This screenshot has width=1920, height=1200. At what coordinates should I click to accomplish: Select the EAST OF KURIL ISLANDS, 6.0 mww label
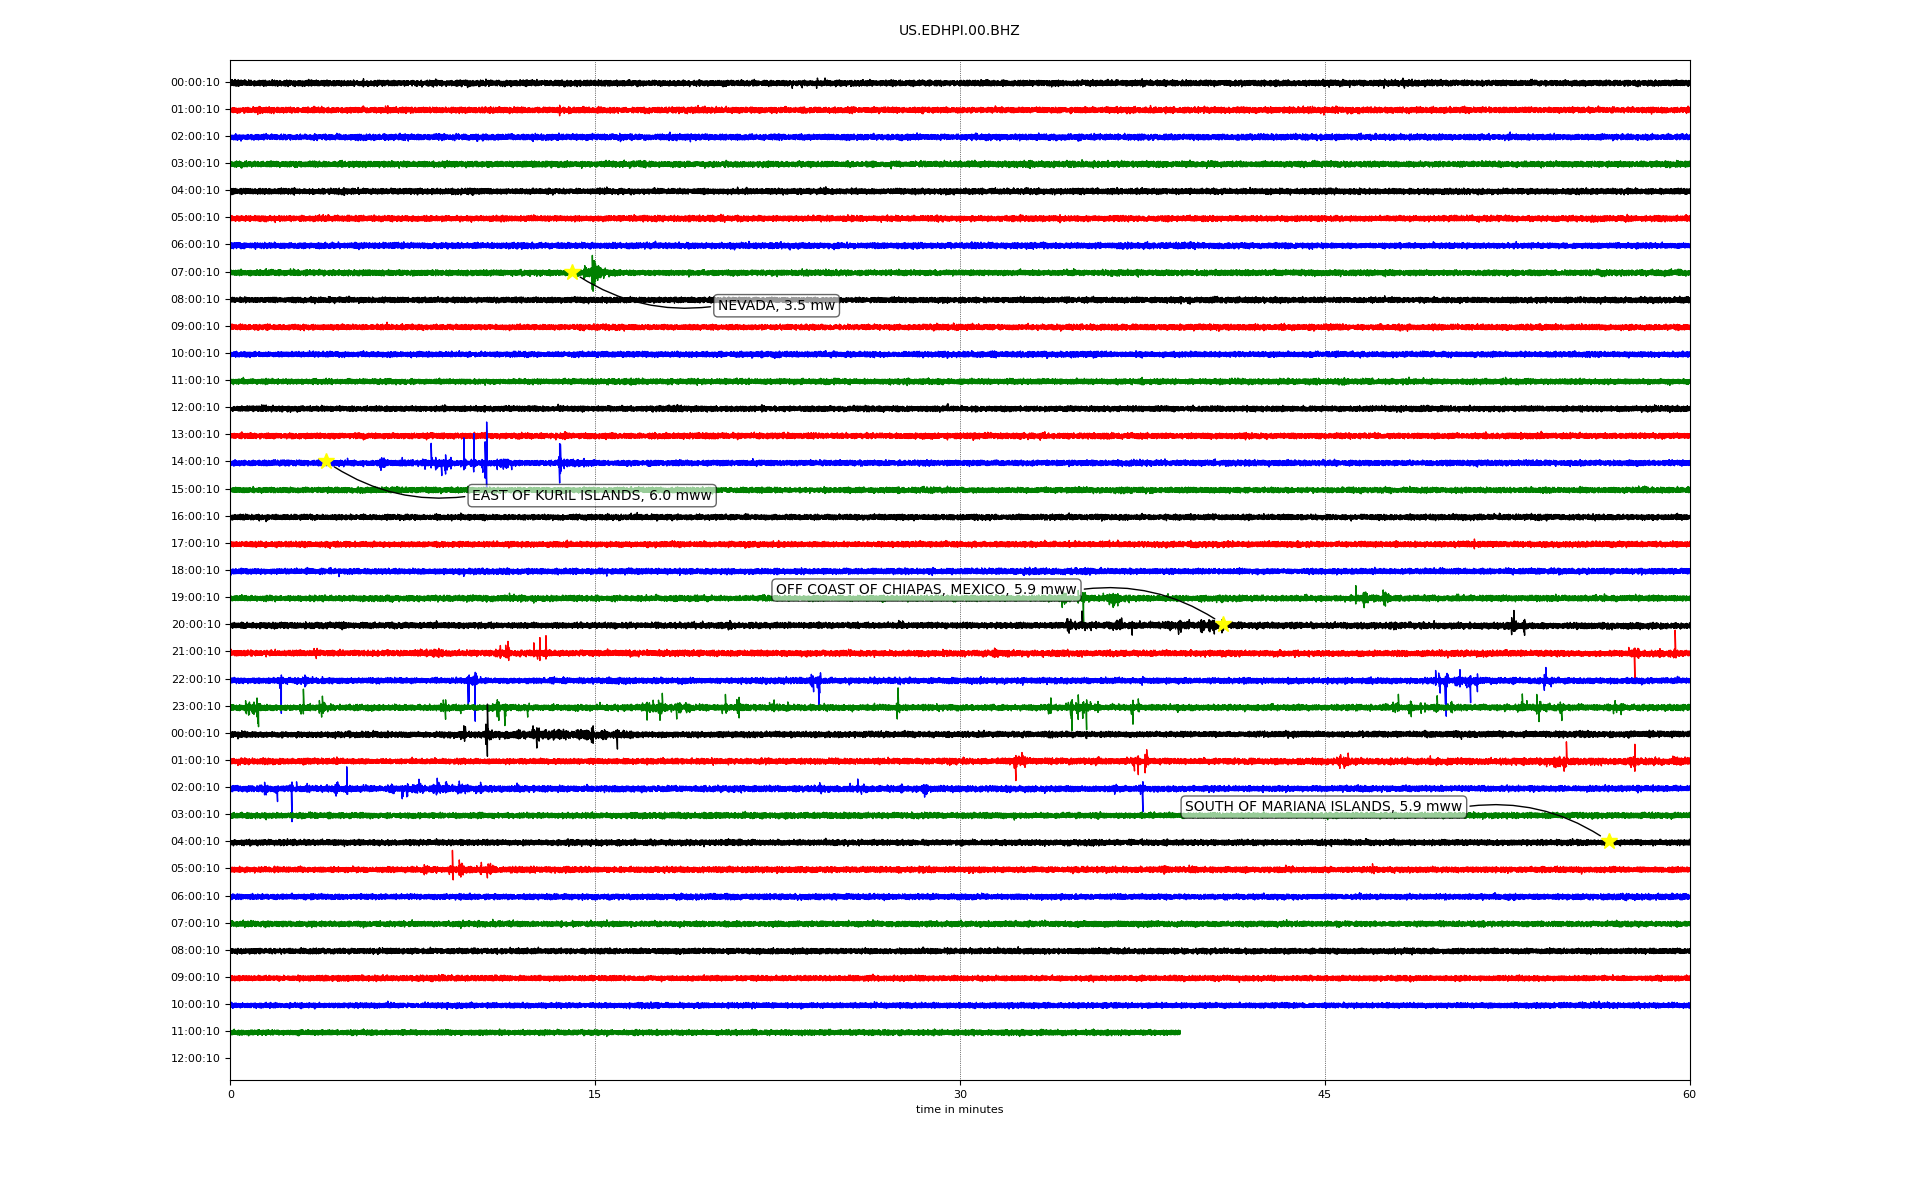592,496
